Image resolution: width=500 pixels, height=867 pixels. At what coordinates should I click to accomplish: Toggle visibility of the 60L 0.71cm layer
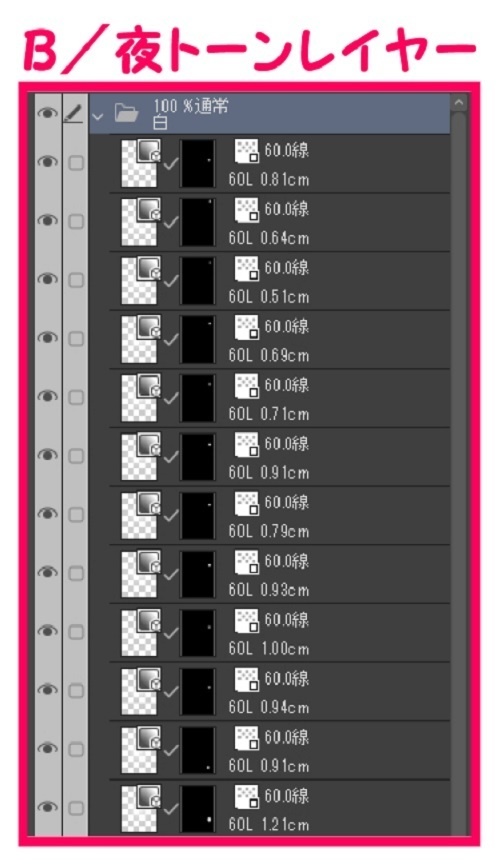pos(47,396)
